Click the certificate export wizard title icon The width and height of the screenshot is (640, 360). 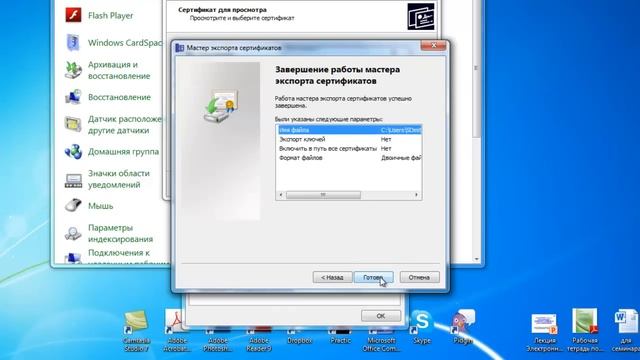pyautogui.click(x=180, y=48)
